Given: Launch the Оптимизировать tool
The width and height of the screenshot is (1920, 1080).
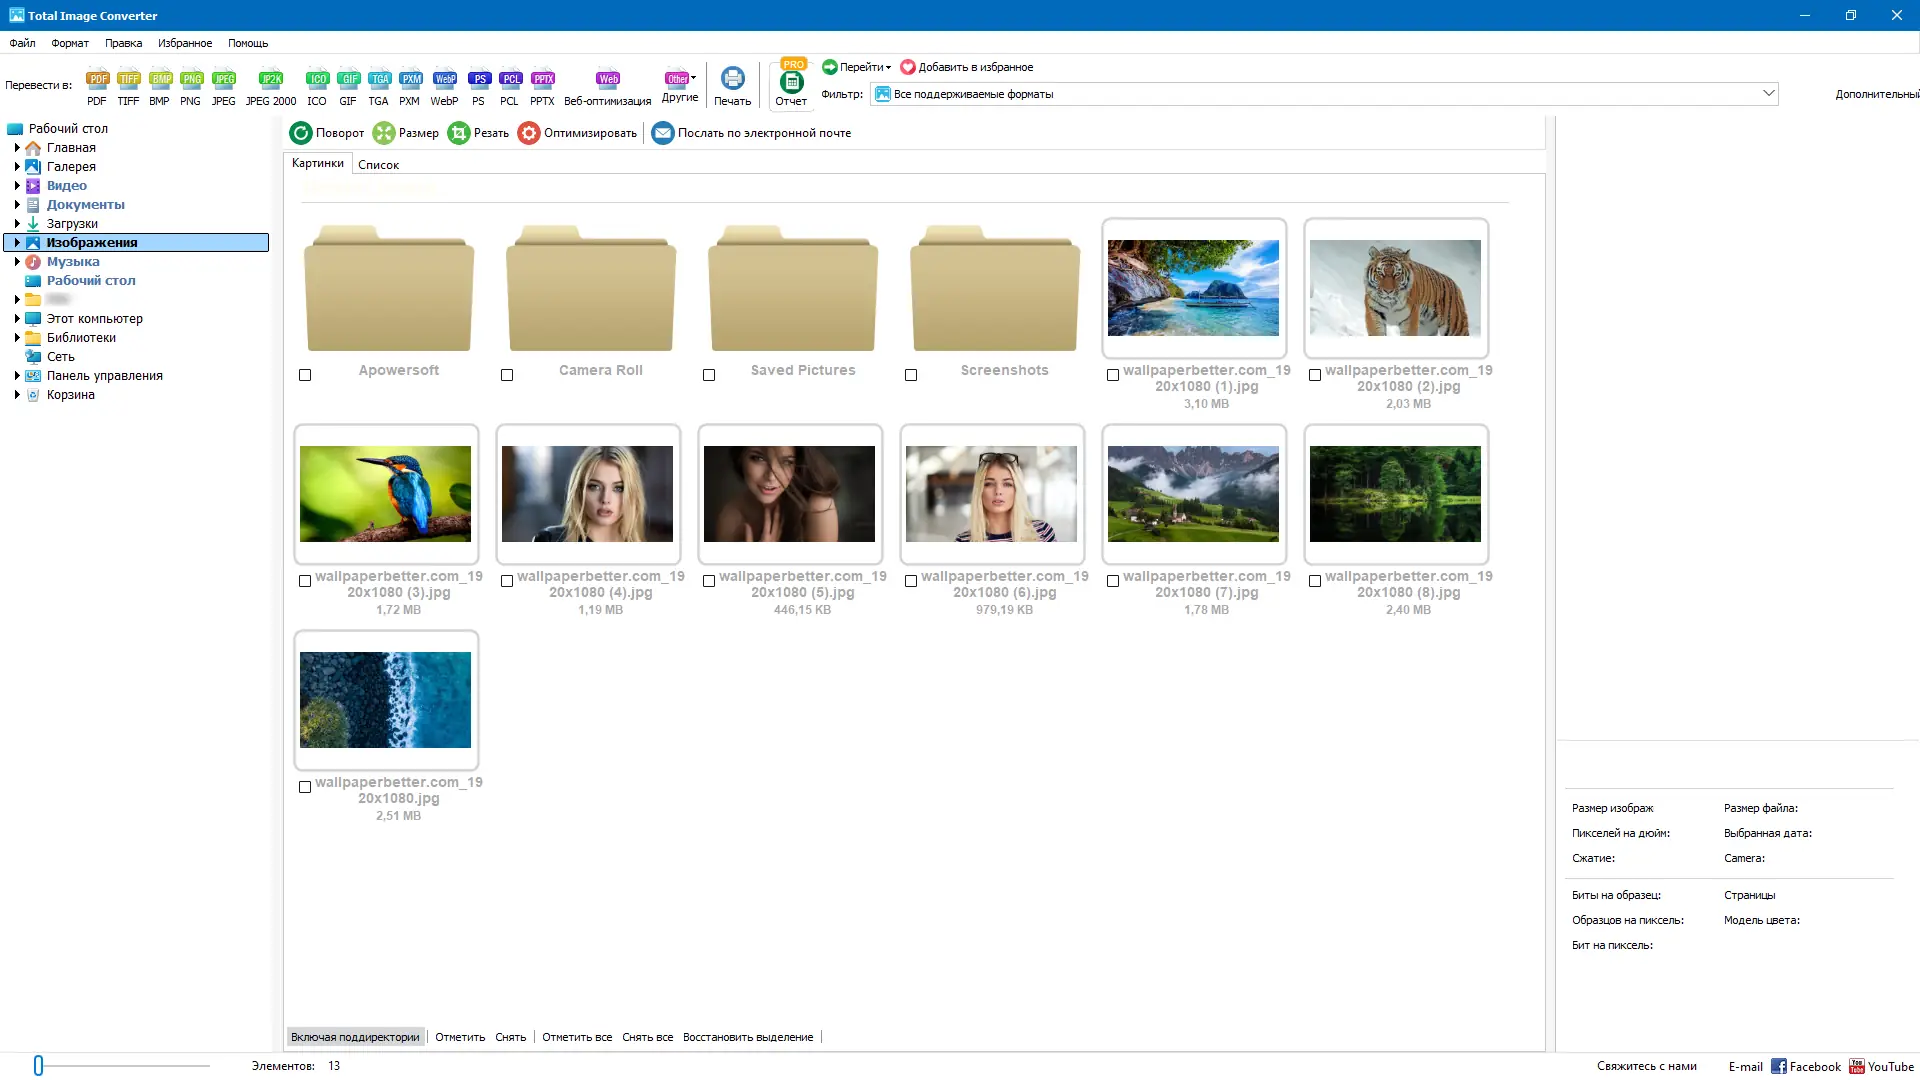Looking at the screenshot, I should tap(576, 132).
